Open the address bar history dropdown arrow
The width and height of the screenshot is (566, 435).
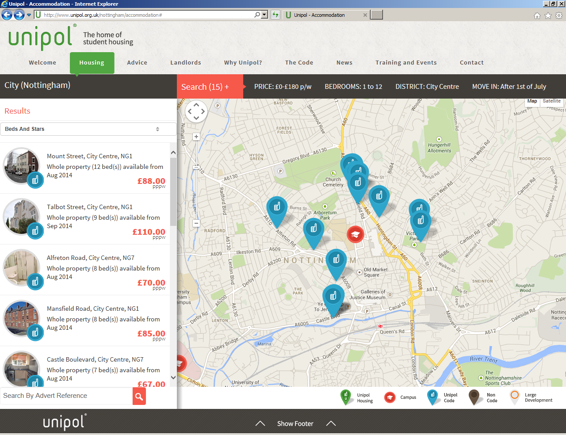[x=265, y=15]
